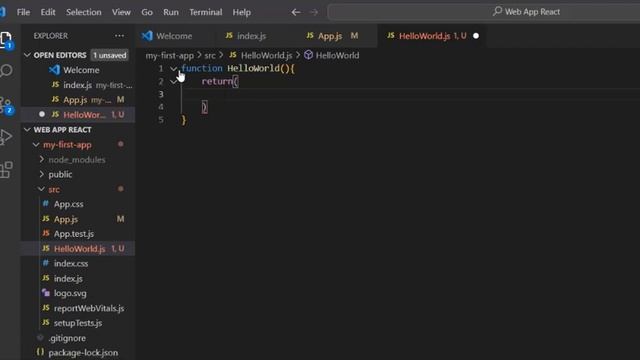Open the Edit menu

48,12
